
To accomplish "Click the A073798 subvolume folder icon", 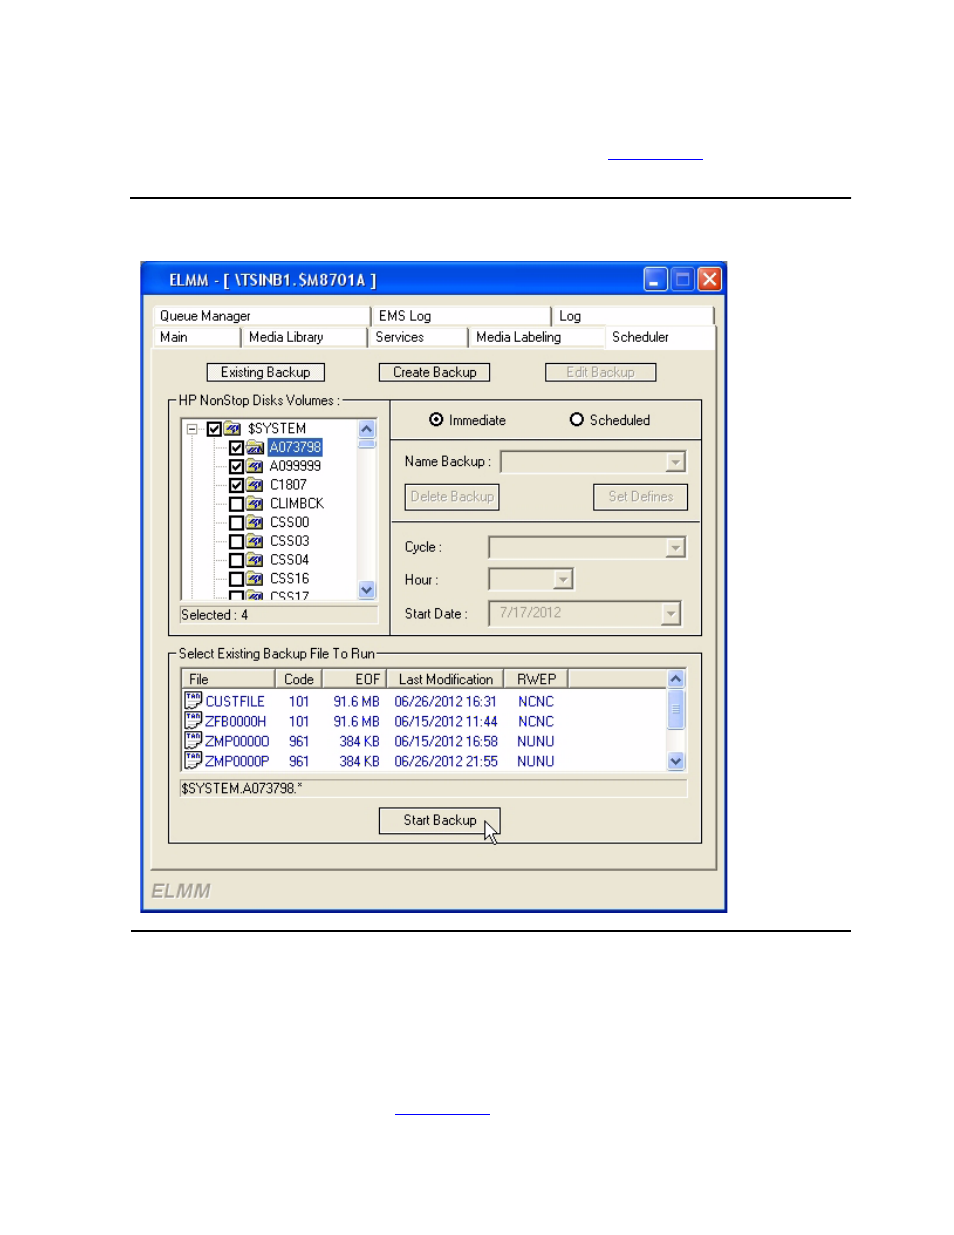I will coord(255,447).
